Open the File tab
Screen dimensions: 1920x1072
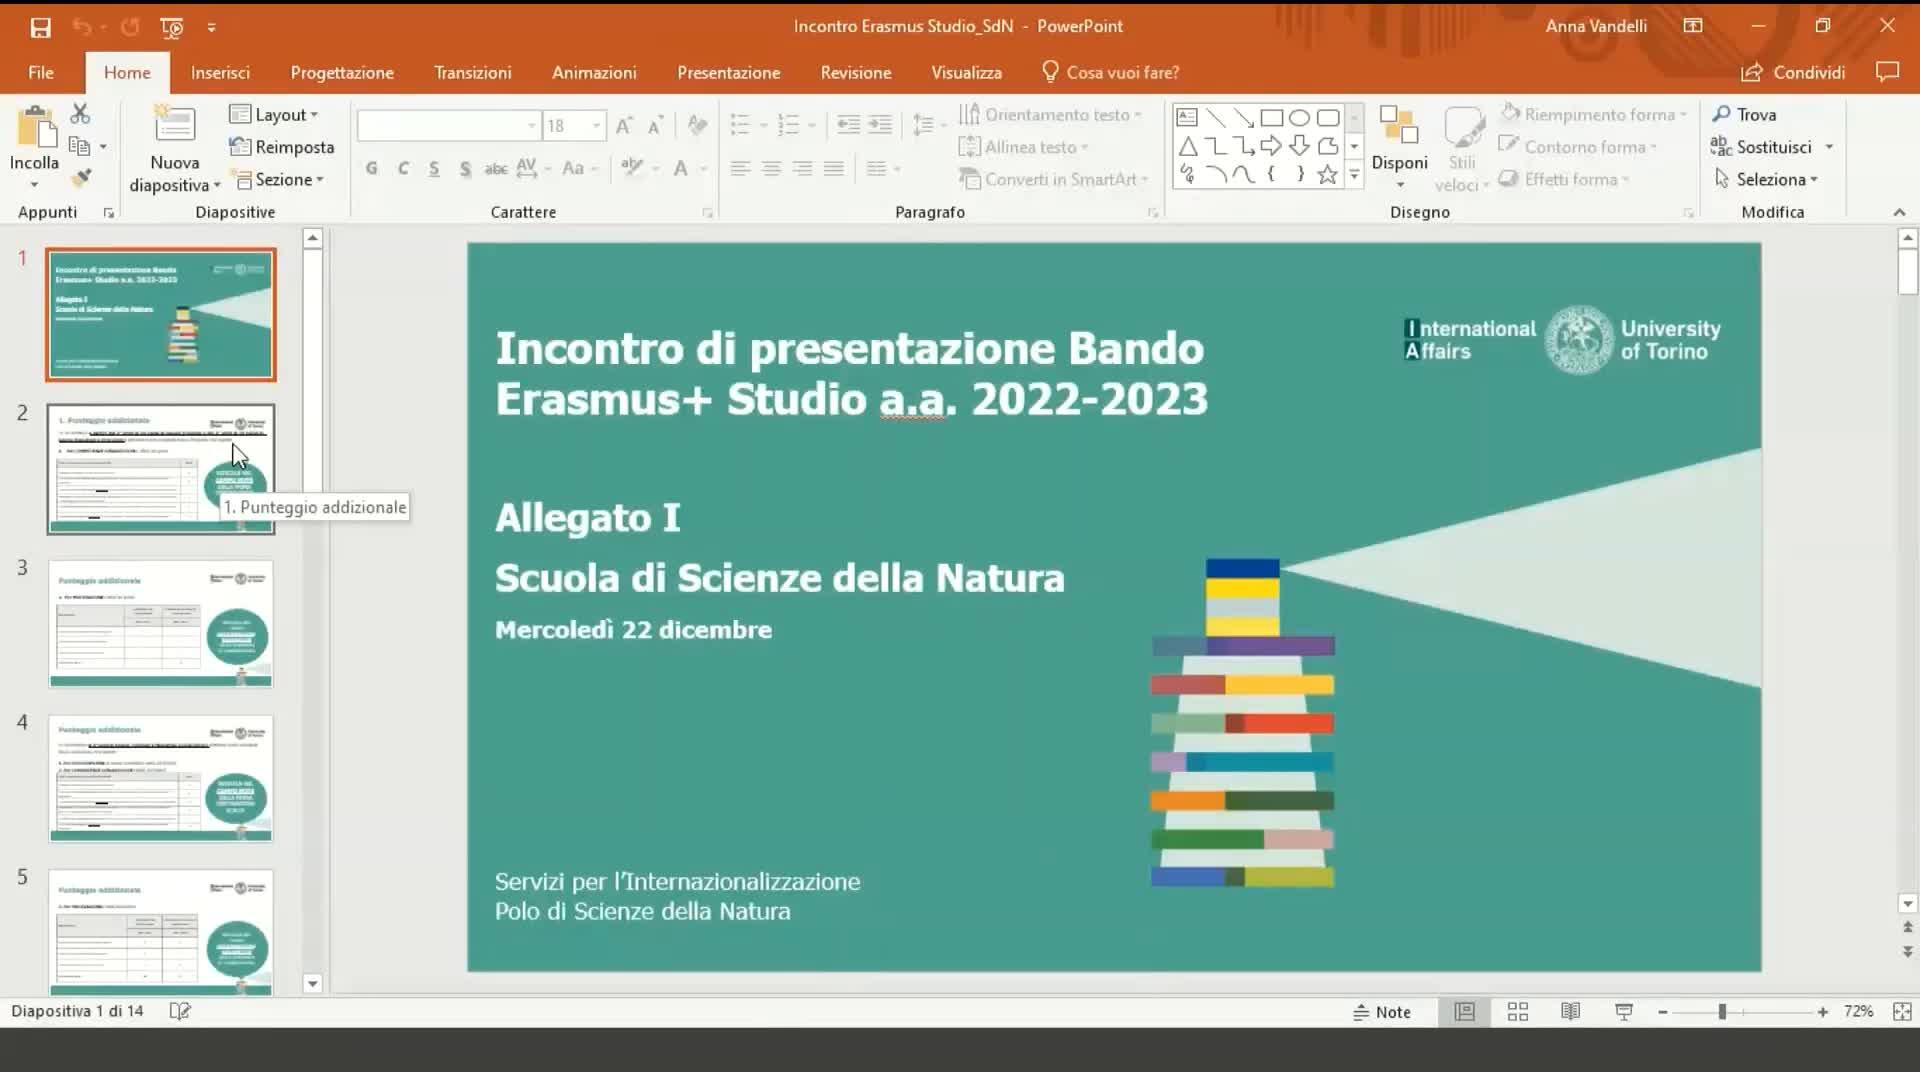(41, 72)
